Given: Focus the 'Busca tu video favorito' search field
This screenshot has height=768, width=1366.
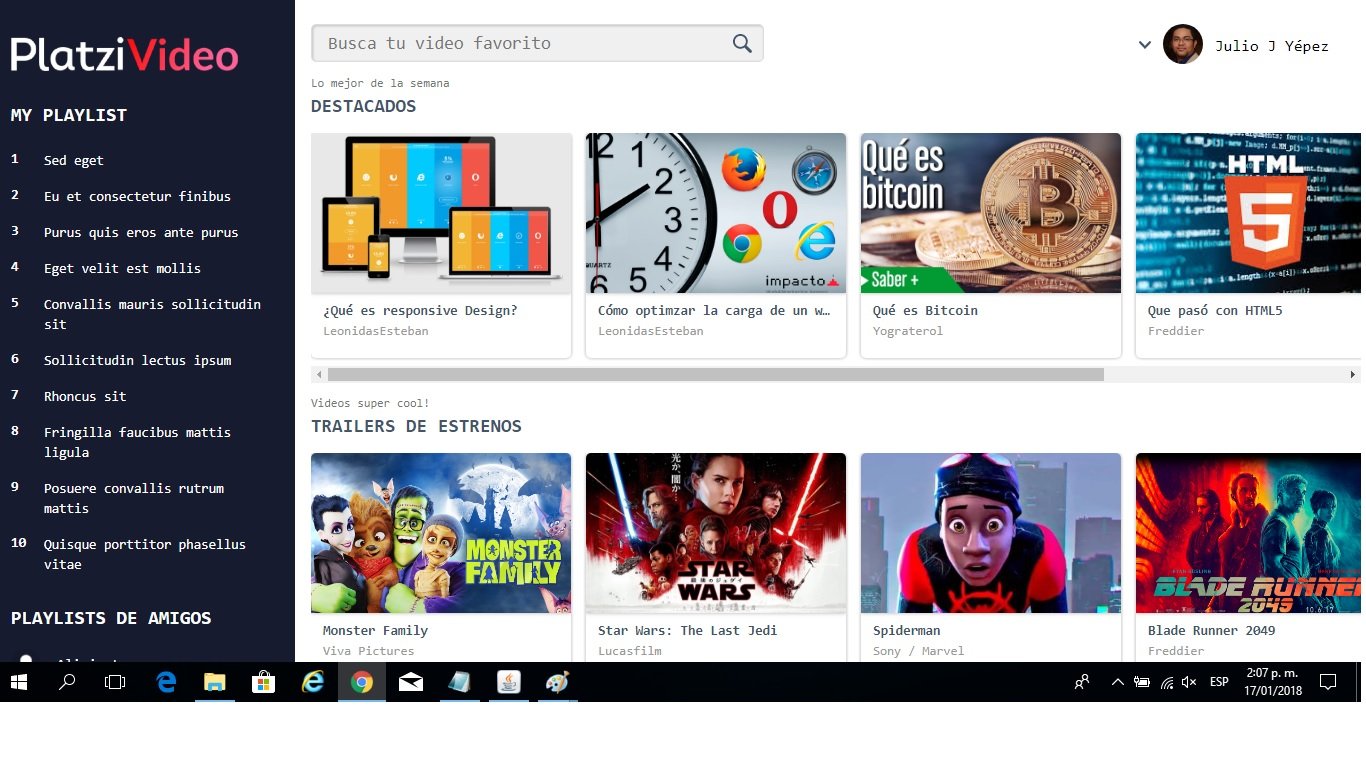Looking at the screenshot, I should (x=537, y=43).
